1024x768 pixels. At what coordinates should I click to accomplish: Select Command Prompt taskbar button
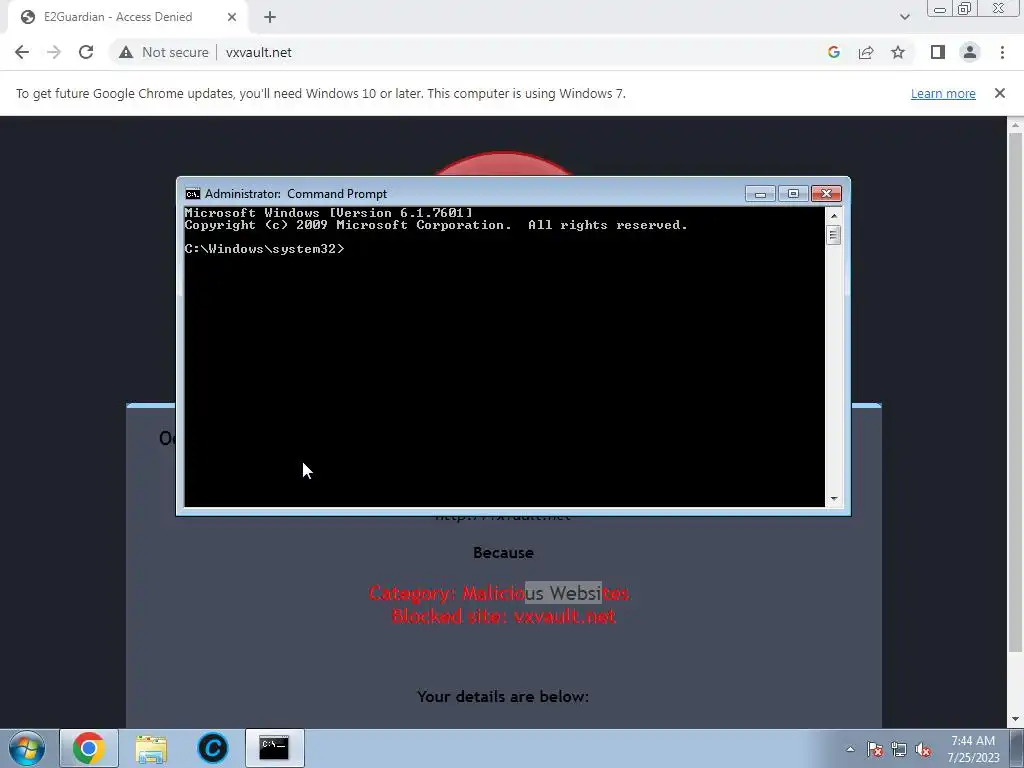click(x=274, y=748)
